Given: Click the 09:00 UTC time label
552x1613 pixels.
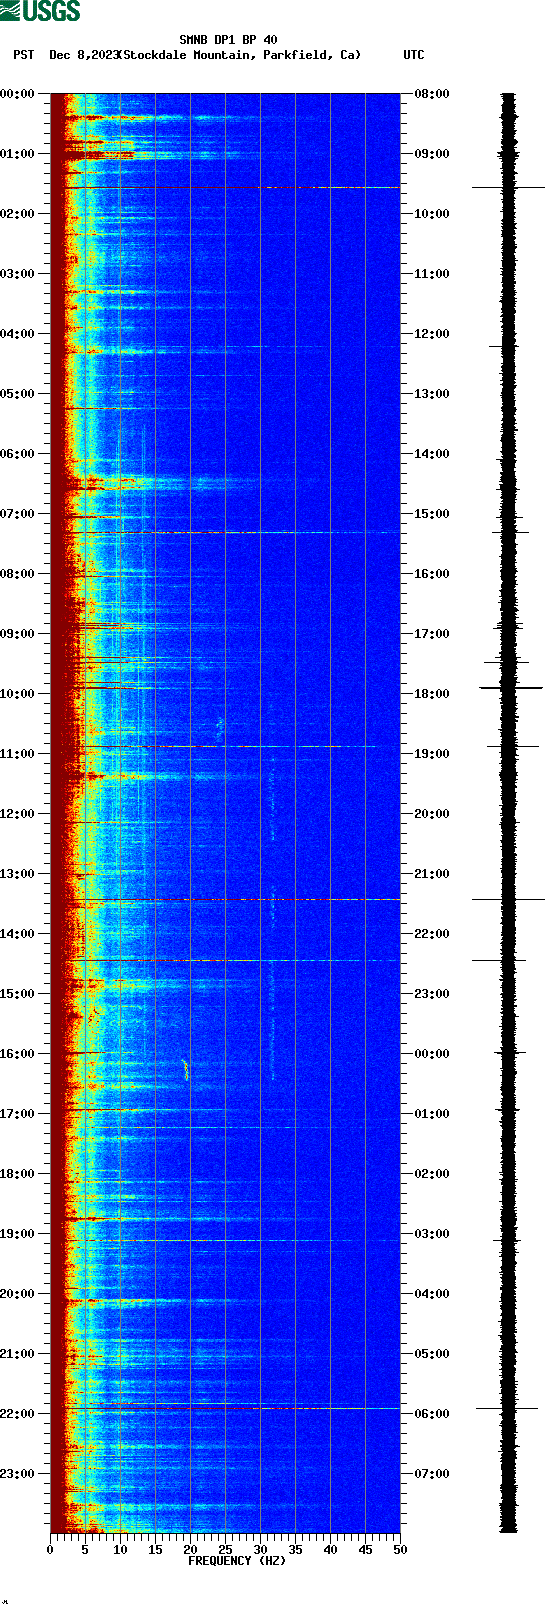Looking at the screenshot, I should [x=432, y=154].
